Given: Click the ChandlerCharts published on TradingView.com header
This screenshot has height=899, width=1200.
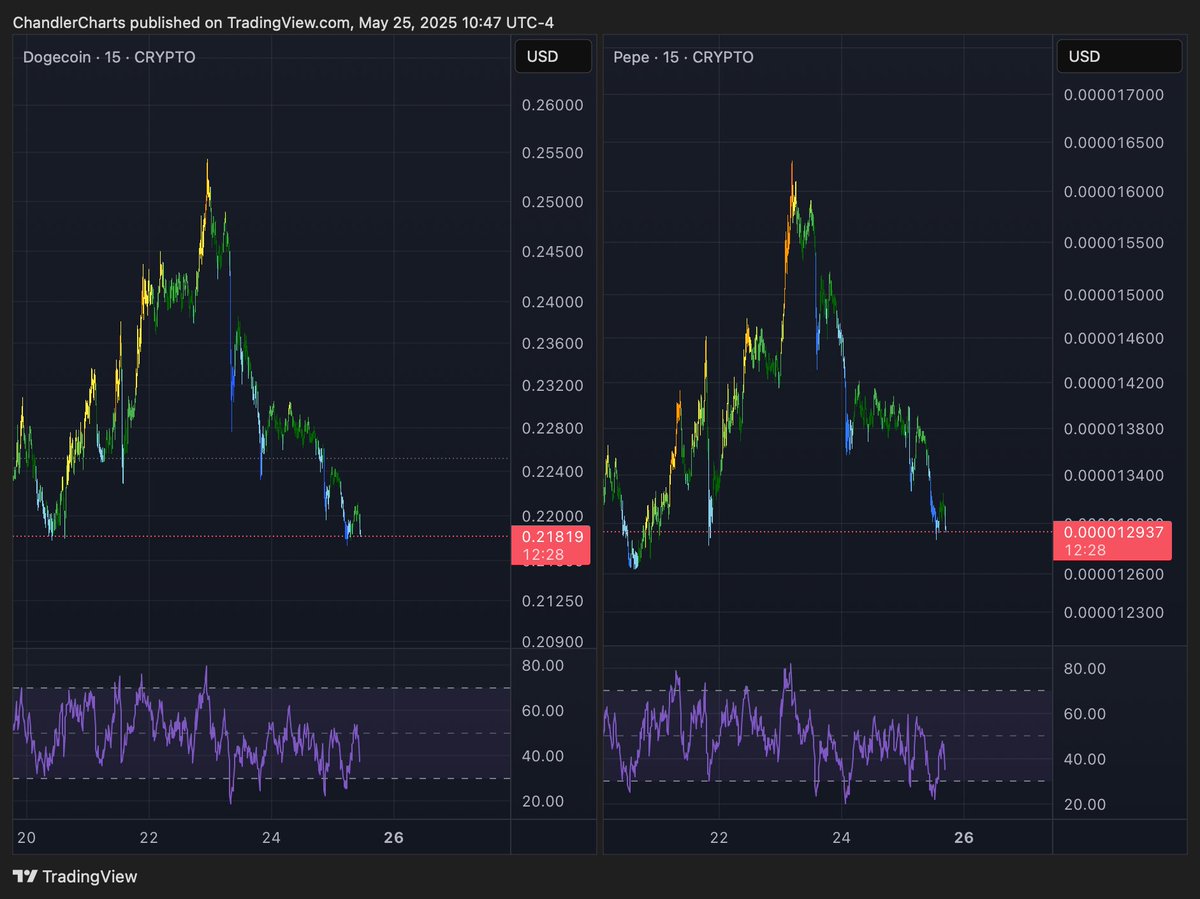Looking at the screenshot, I should [x=283, y=21].
